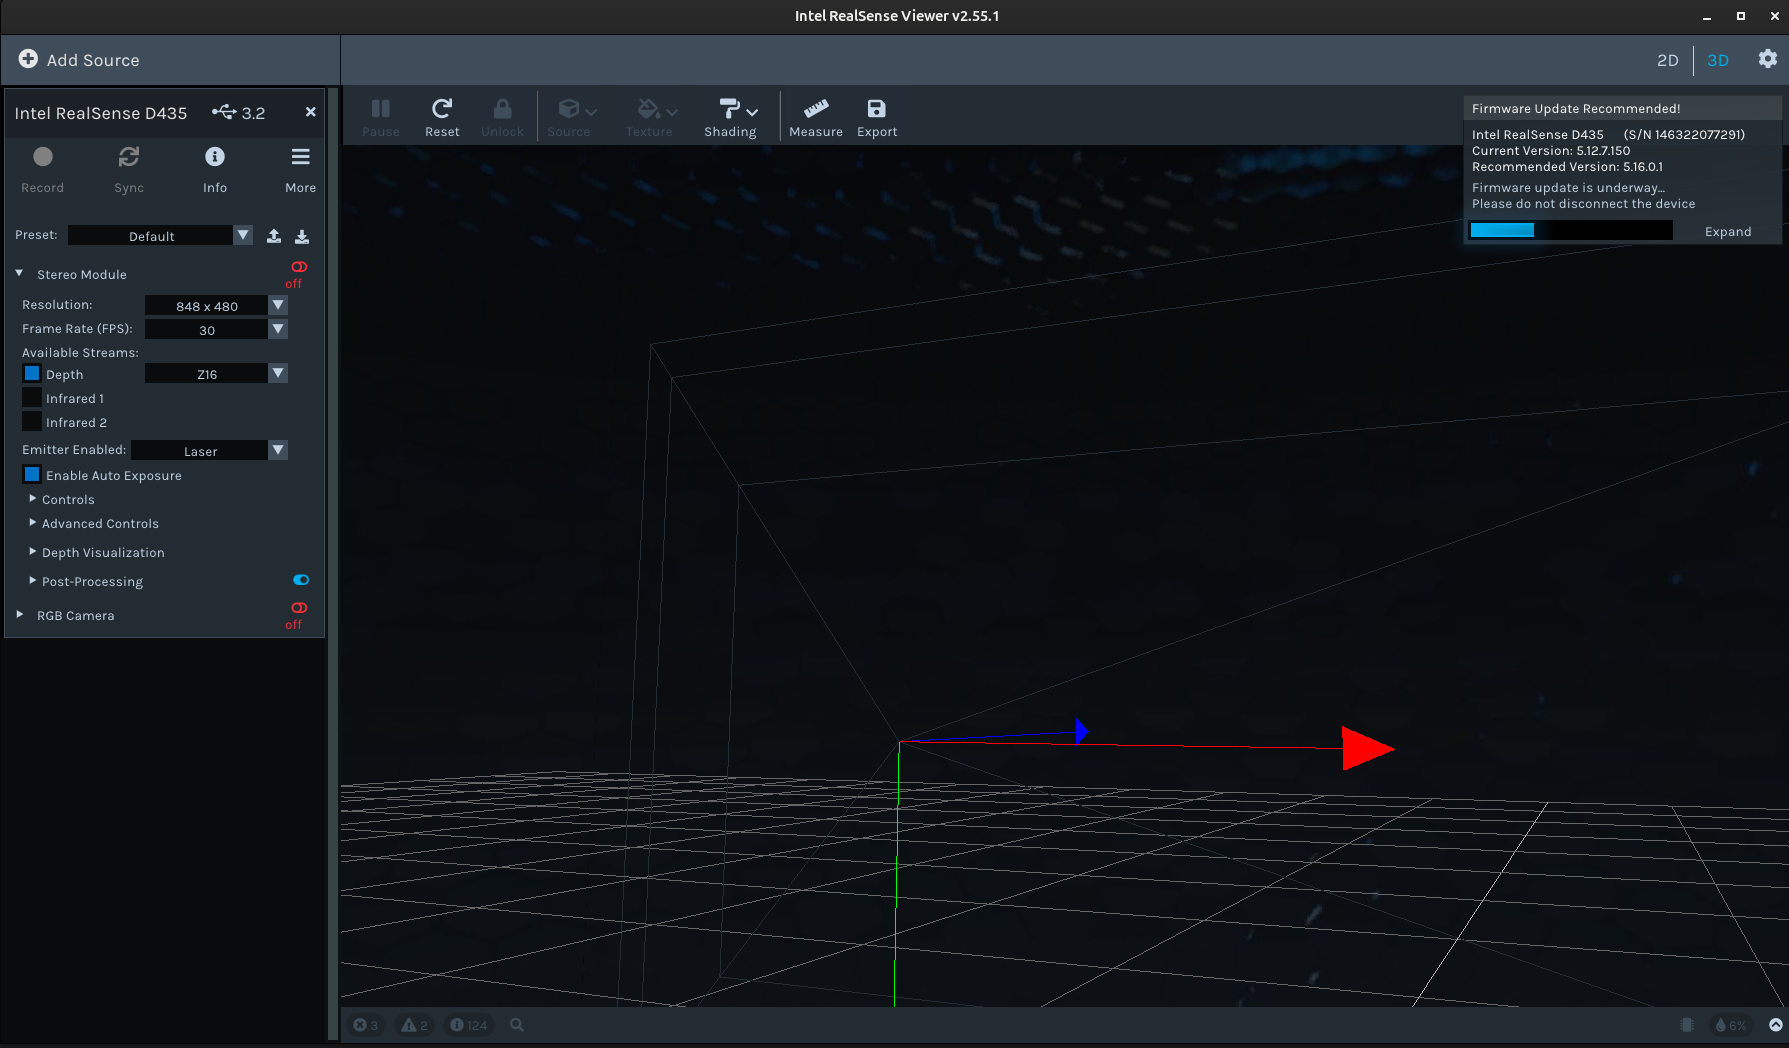This screenshot has width=1789, height=1048.
Task: Toggle the Stereo Module on switch
Action: tap(299, 267)
